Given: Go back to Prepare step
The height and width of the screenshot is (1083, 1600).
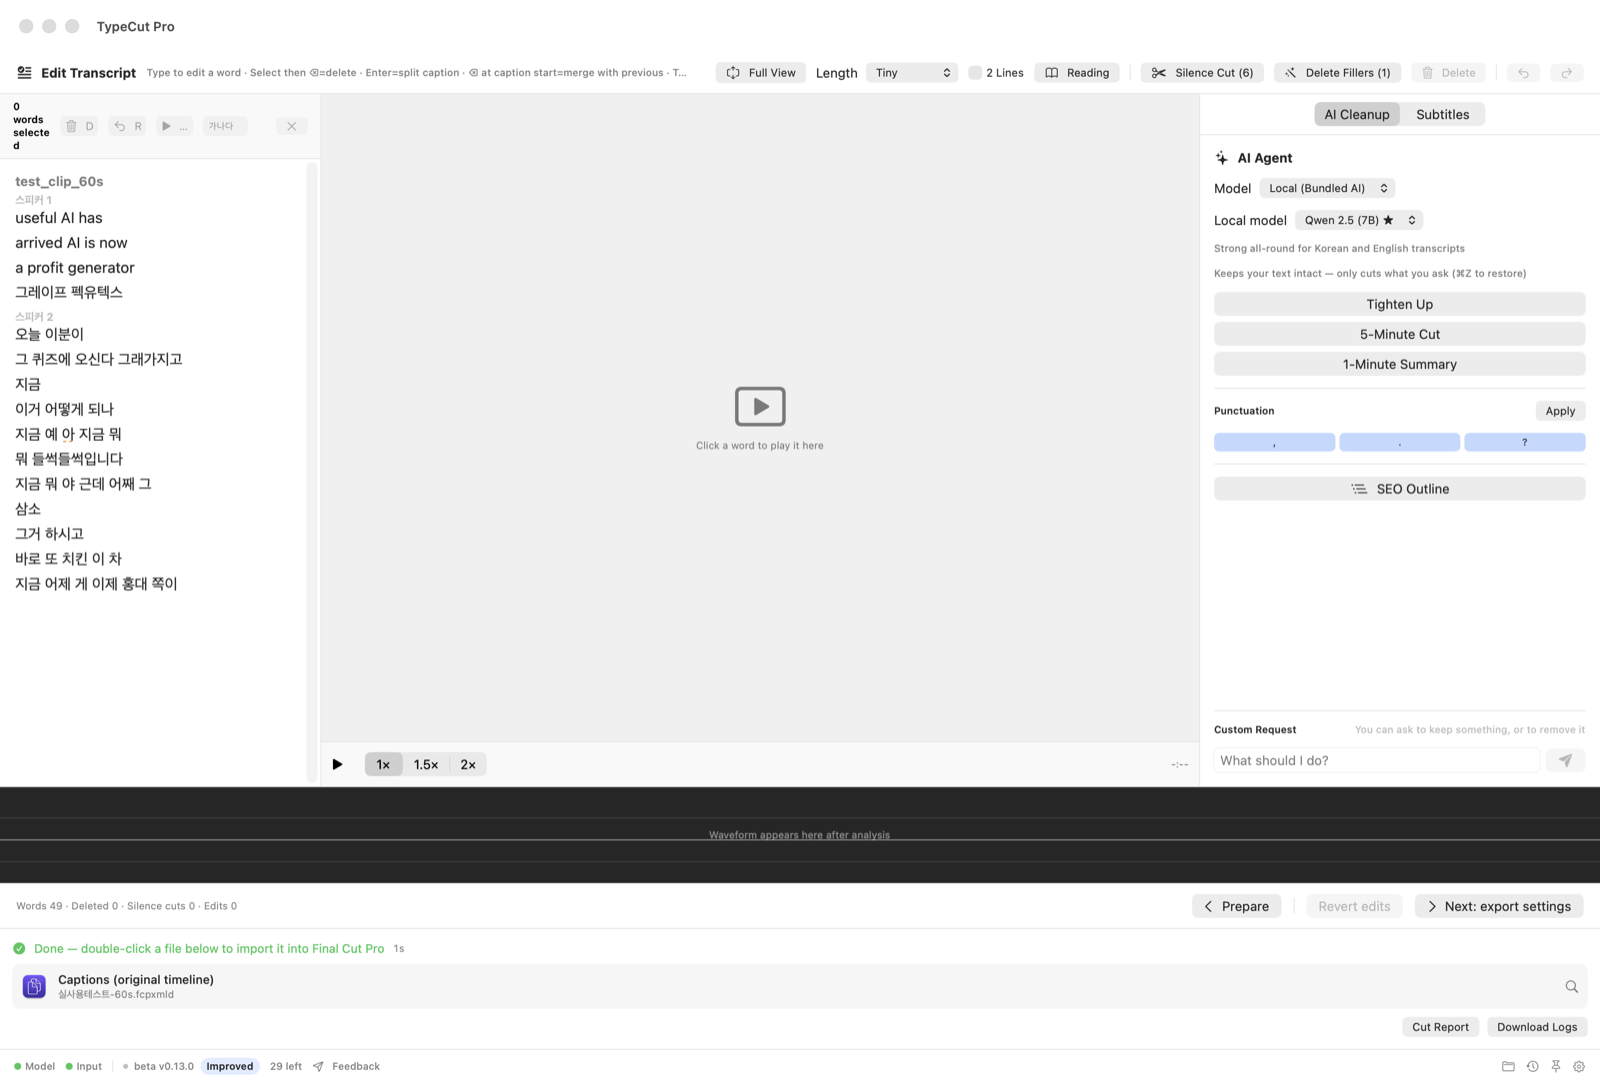Looking at the screenshot, I should pos(1236,906).
